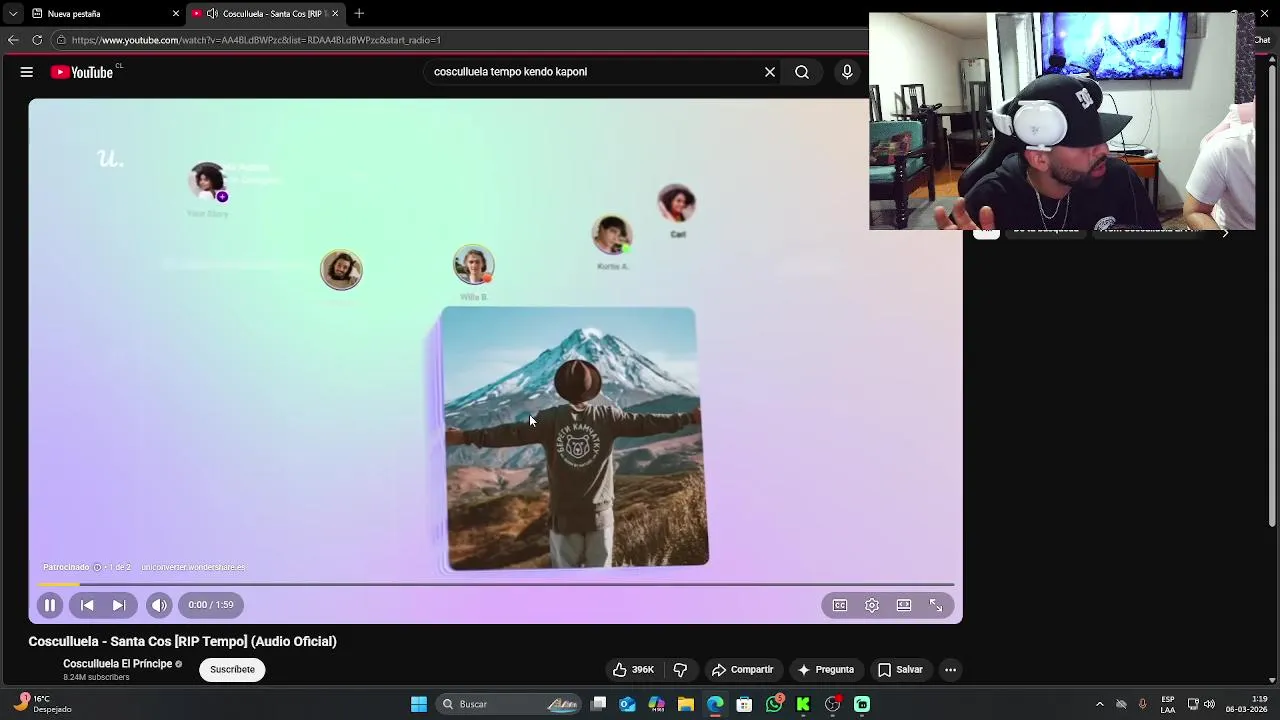The height and width of the screenshot is (720, 1280).
Task: Open the clock and date 1:19
Action: [1246, 704]
